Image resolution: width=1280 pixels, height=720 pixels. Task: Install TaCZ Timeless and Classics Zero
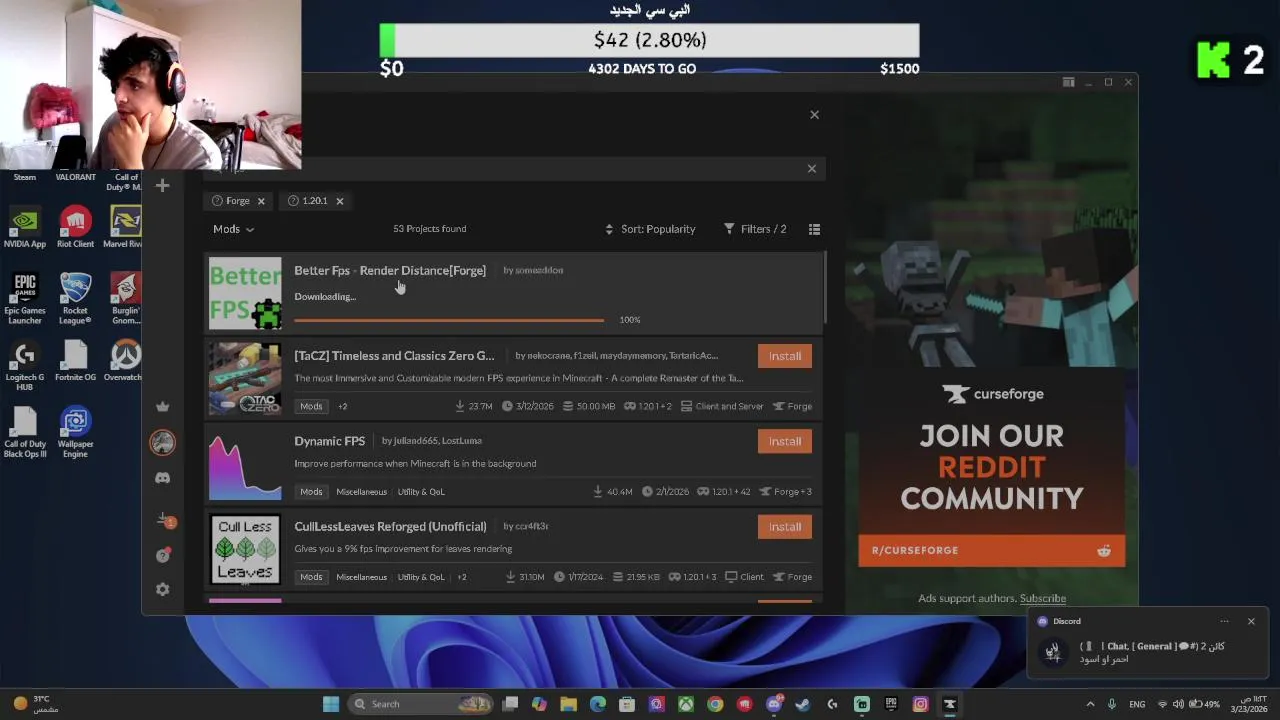[785, 356]
